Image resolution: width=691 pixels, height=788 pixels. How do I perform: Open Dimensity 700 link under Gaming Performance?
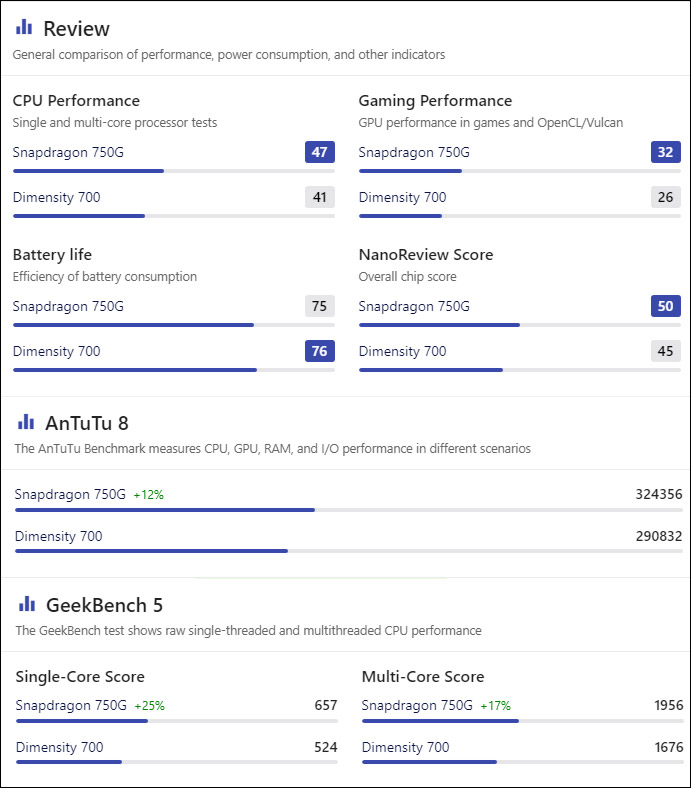click(402, 198)
